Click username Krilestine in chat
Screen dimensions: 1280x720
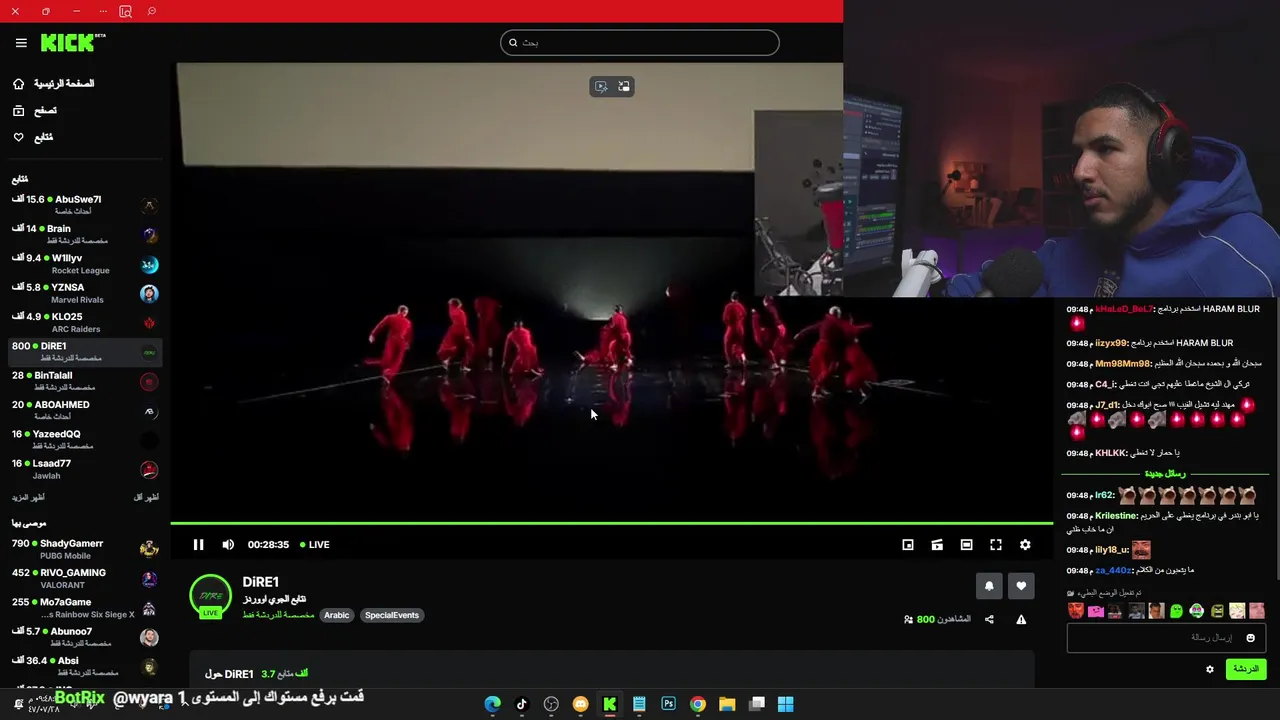click(x=1116, y=516)
